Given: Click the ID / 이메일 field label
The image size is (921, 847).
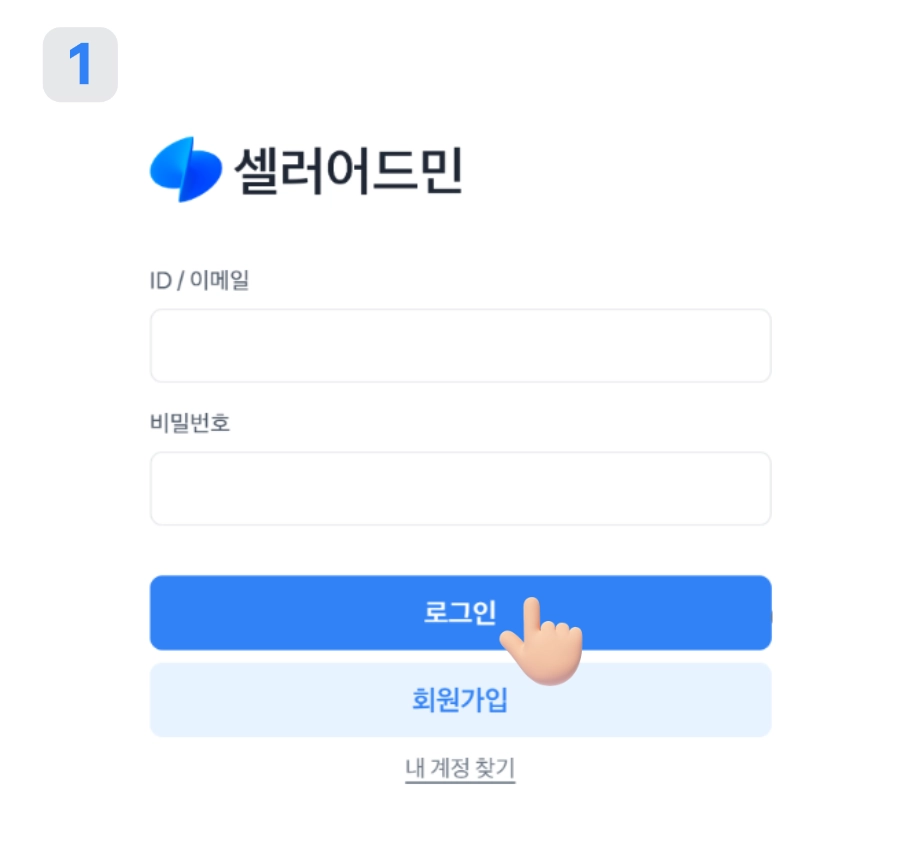Looking at the screenshot, I should click(x=199, y=281).
